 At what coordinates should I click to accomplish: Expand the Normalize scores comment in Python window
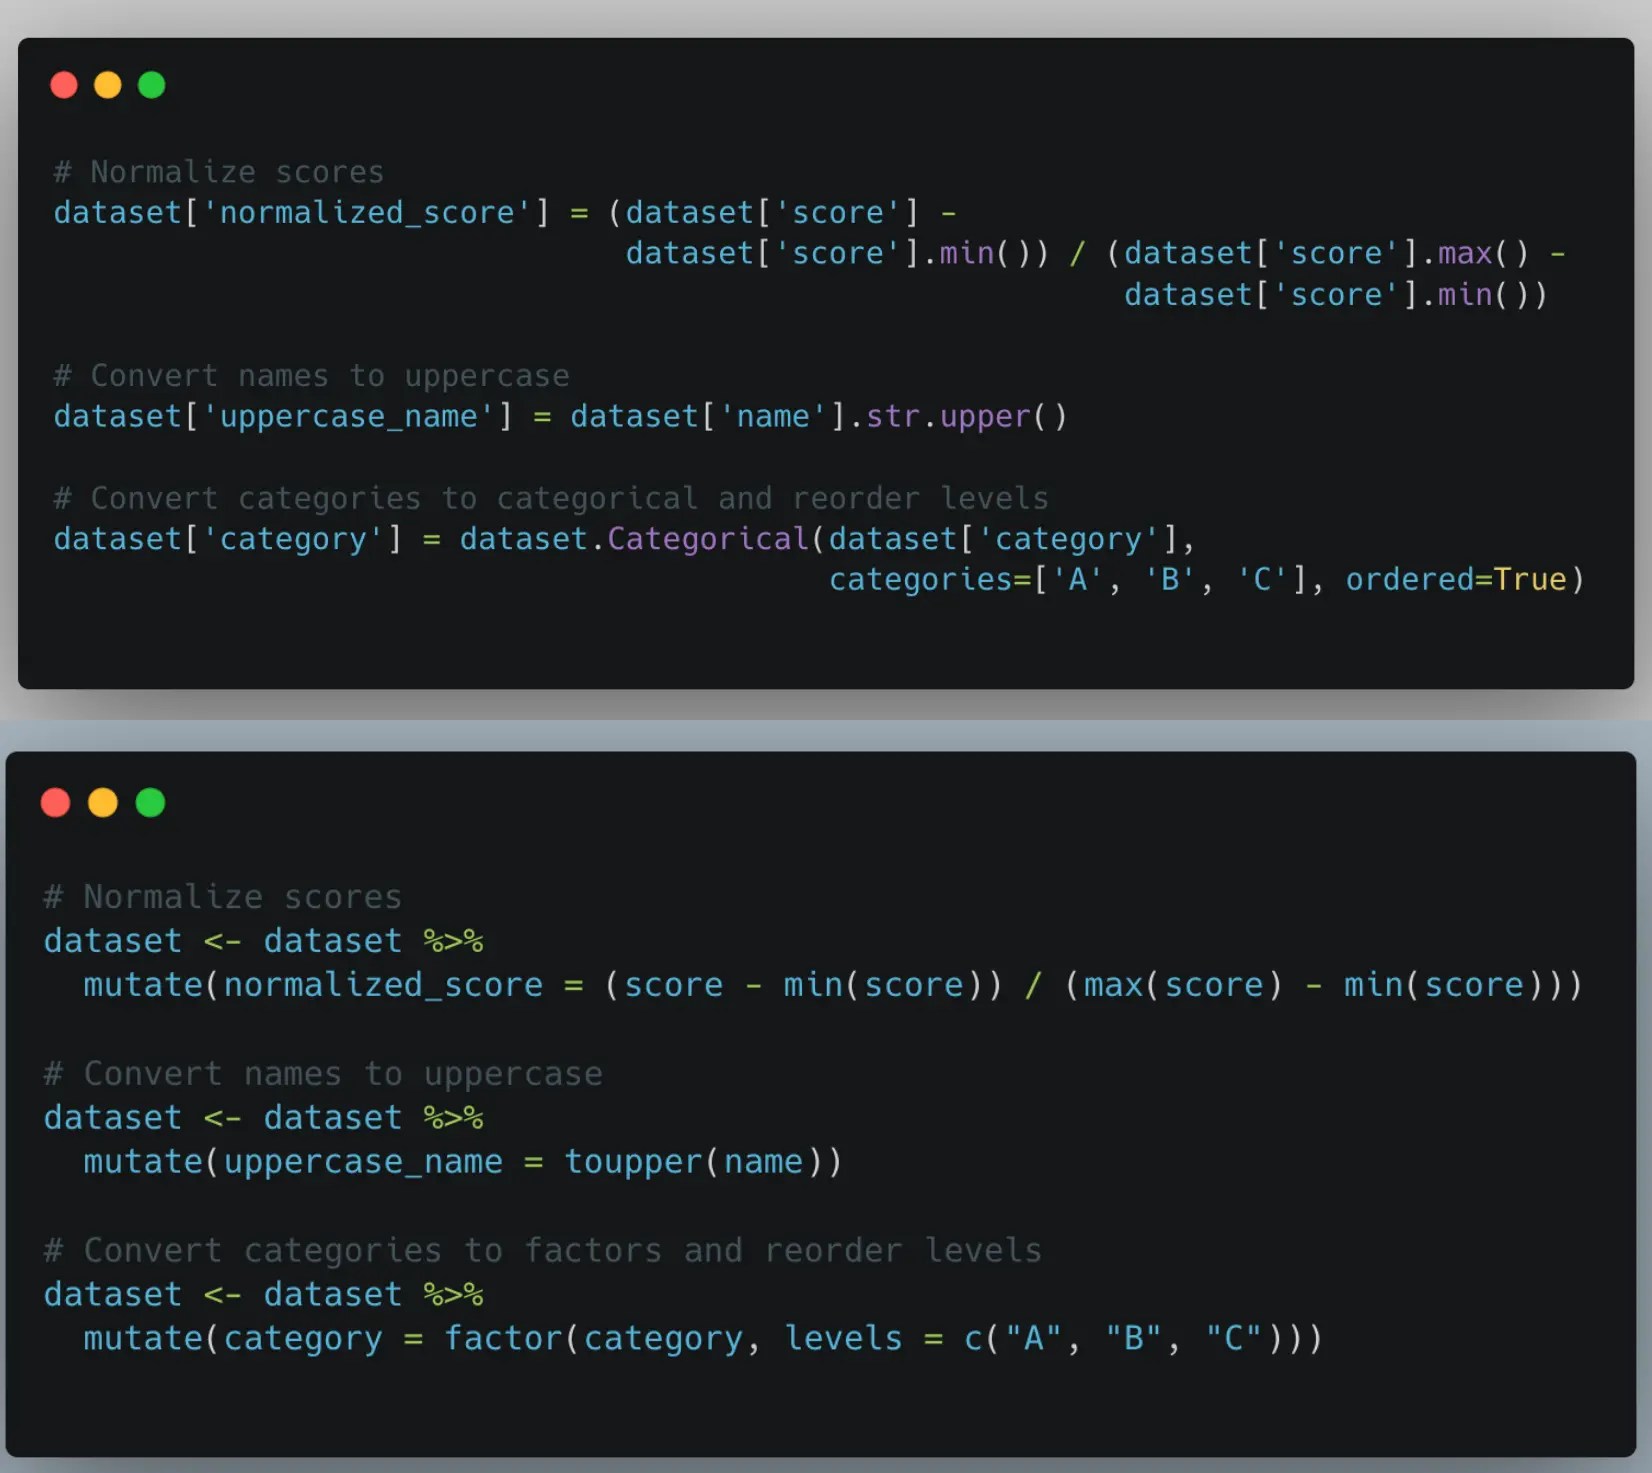[x=217, y=171]
